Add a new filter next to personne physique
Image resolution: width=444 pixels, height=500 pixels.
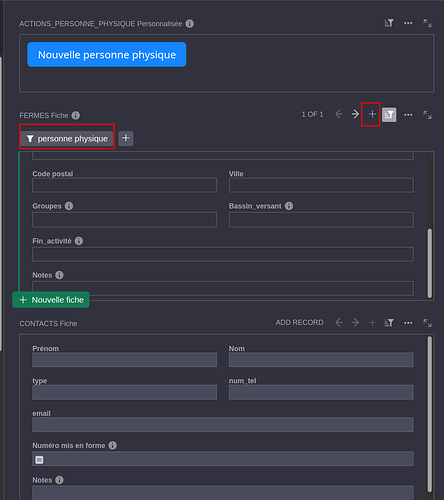(x=126, y=138)
